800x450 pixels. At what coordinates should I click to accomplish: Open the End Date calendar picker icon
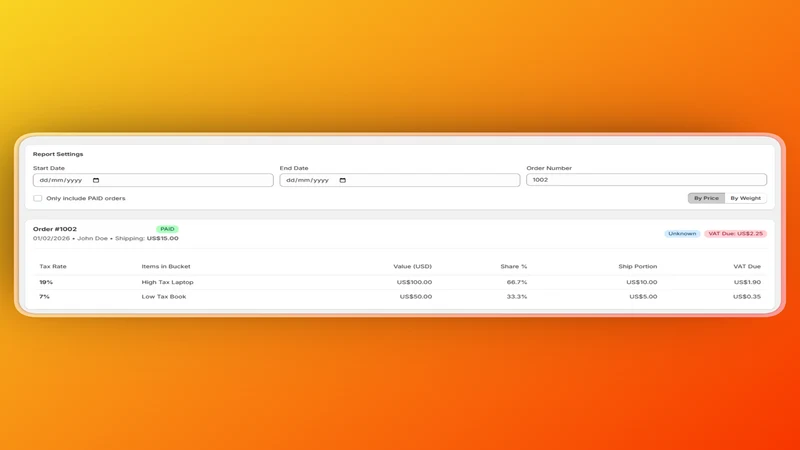tap(343, 180)
